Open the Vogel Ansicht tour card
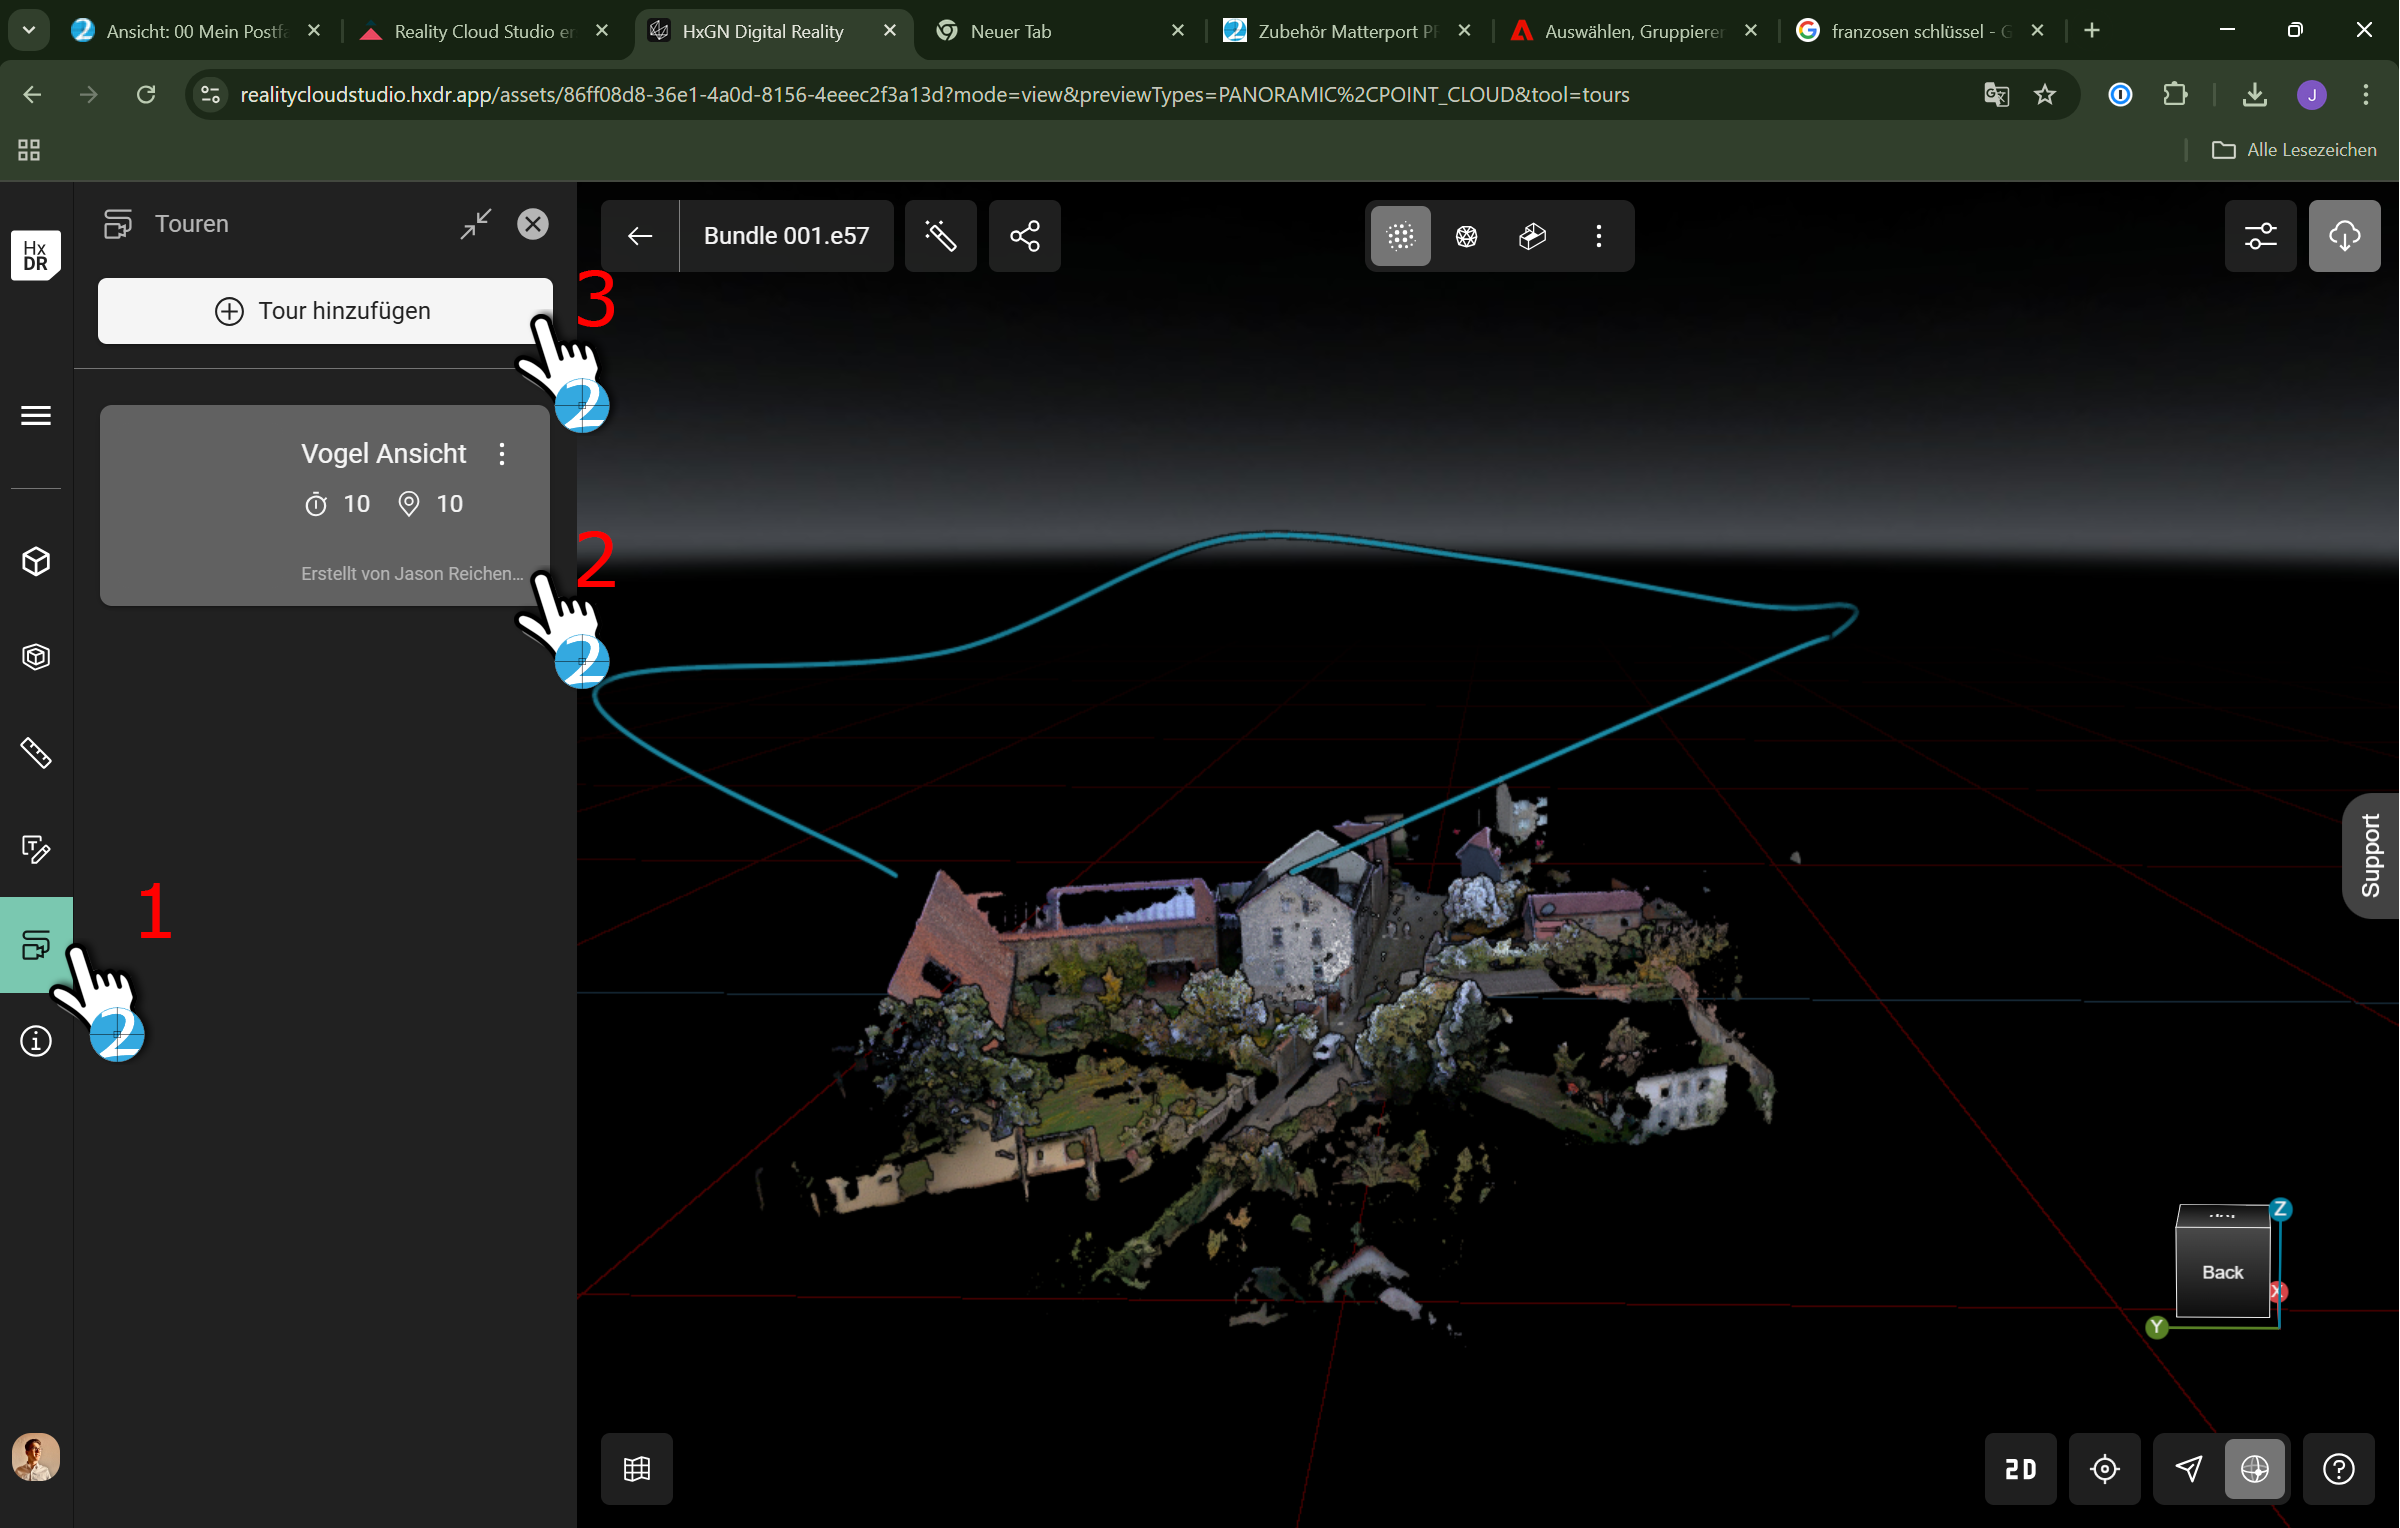Image resolution: width=2400 pixels, height=1528 pixels. tap(325, 505)
